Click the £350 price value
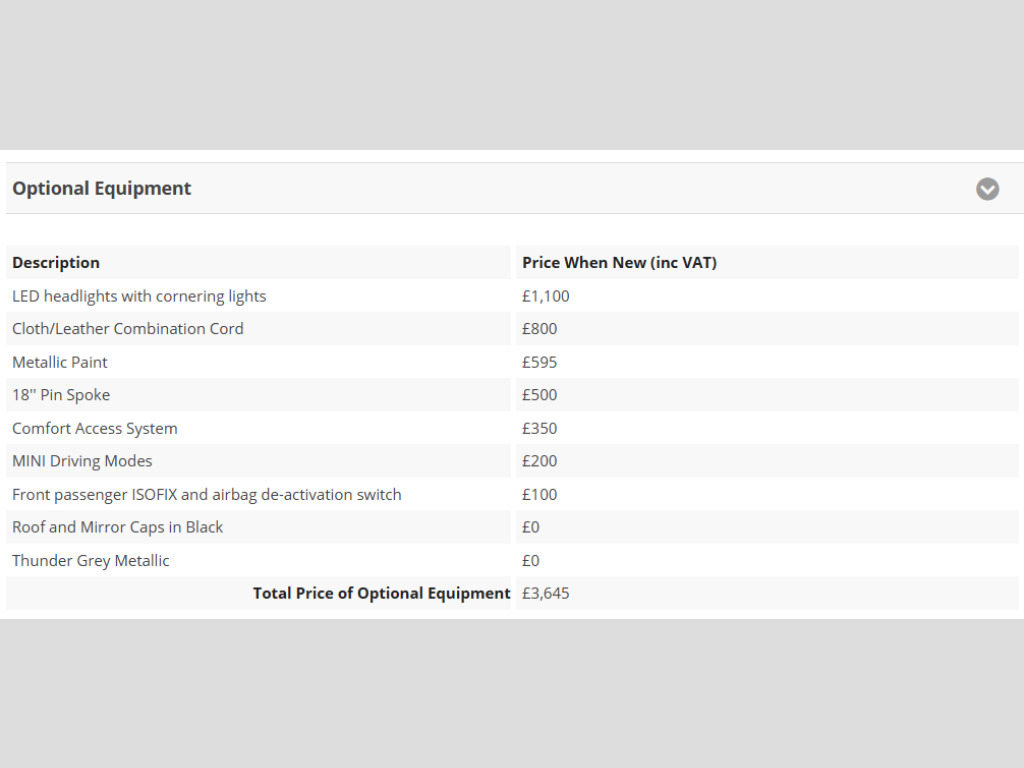 [539, 428]
